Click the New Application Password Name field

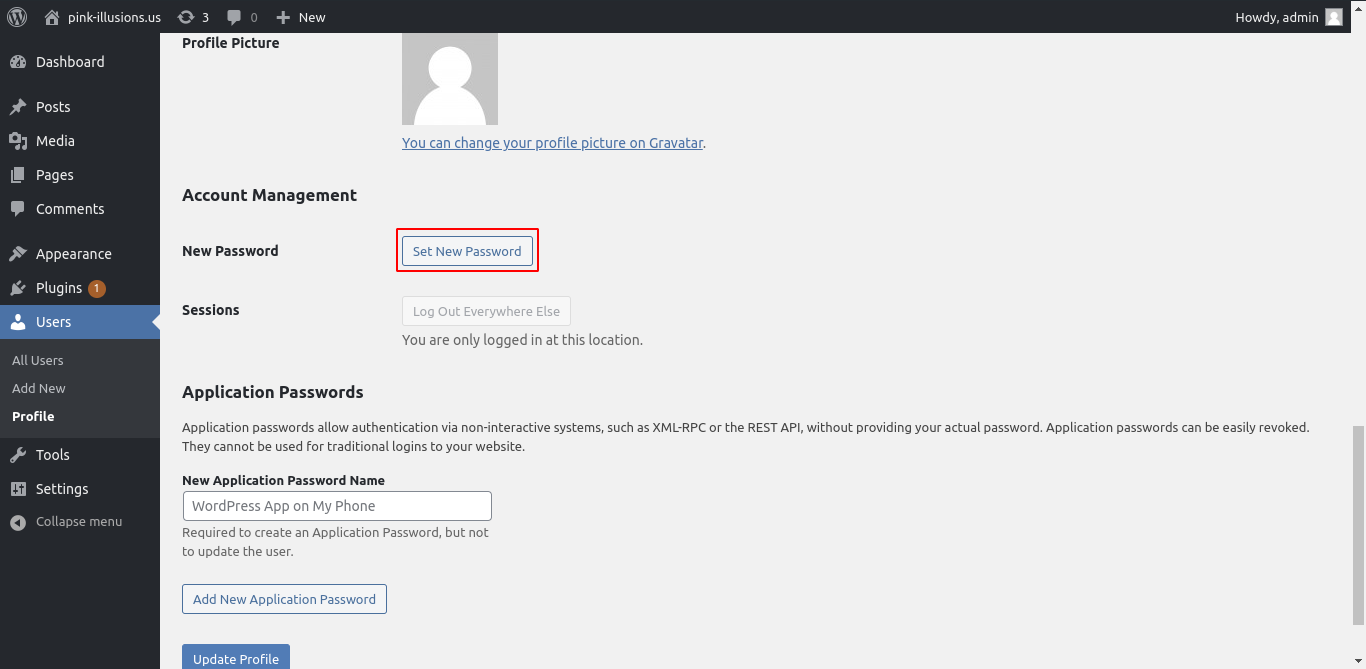coord(337,506)
